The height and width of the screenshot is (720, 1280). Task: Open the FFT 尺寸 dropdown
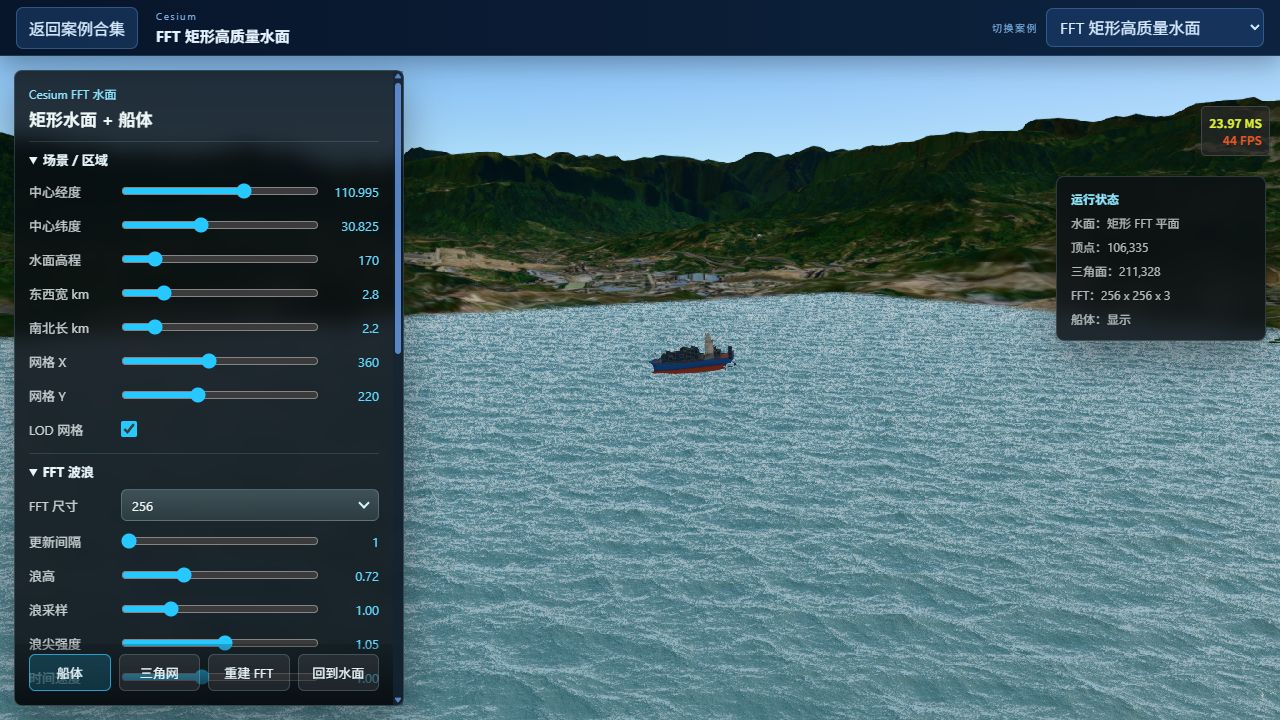coord(250,505)
